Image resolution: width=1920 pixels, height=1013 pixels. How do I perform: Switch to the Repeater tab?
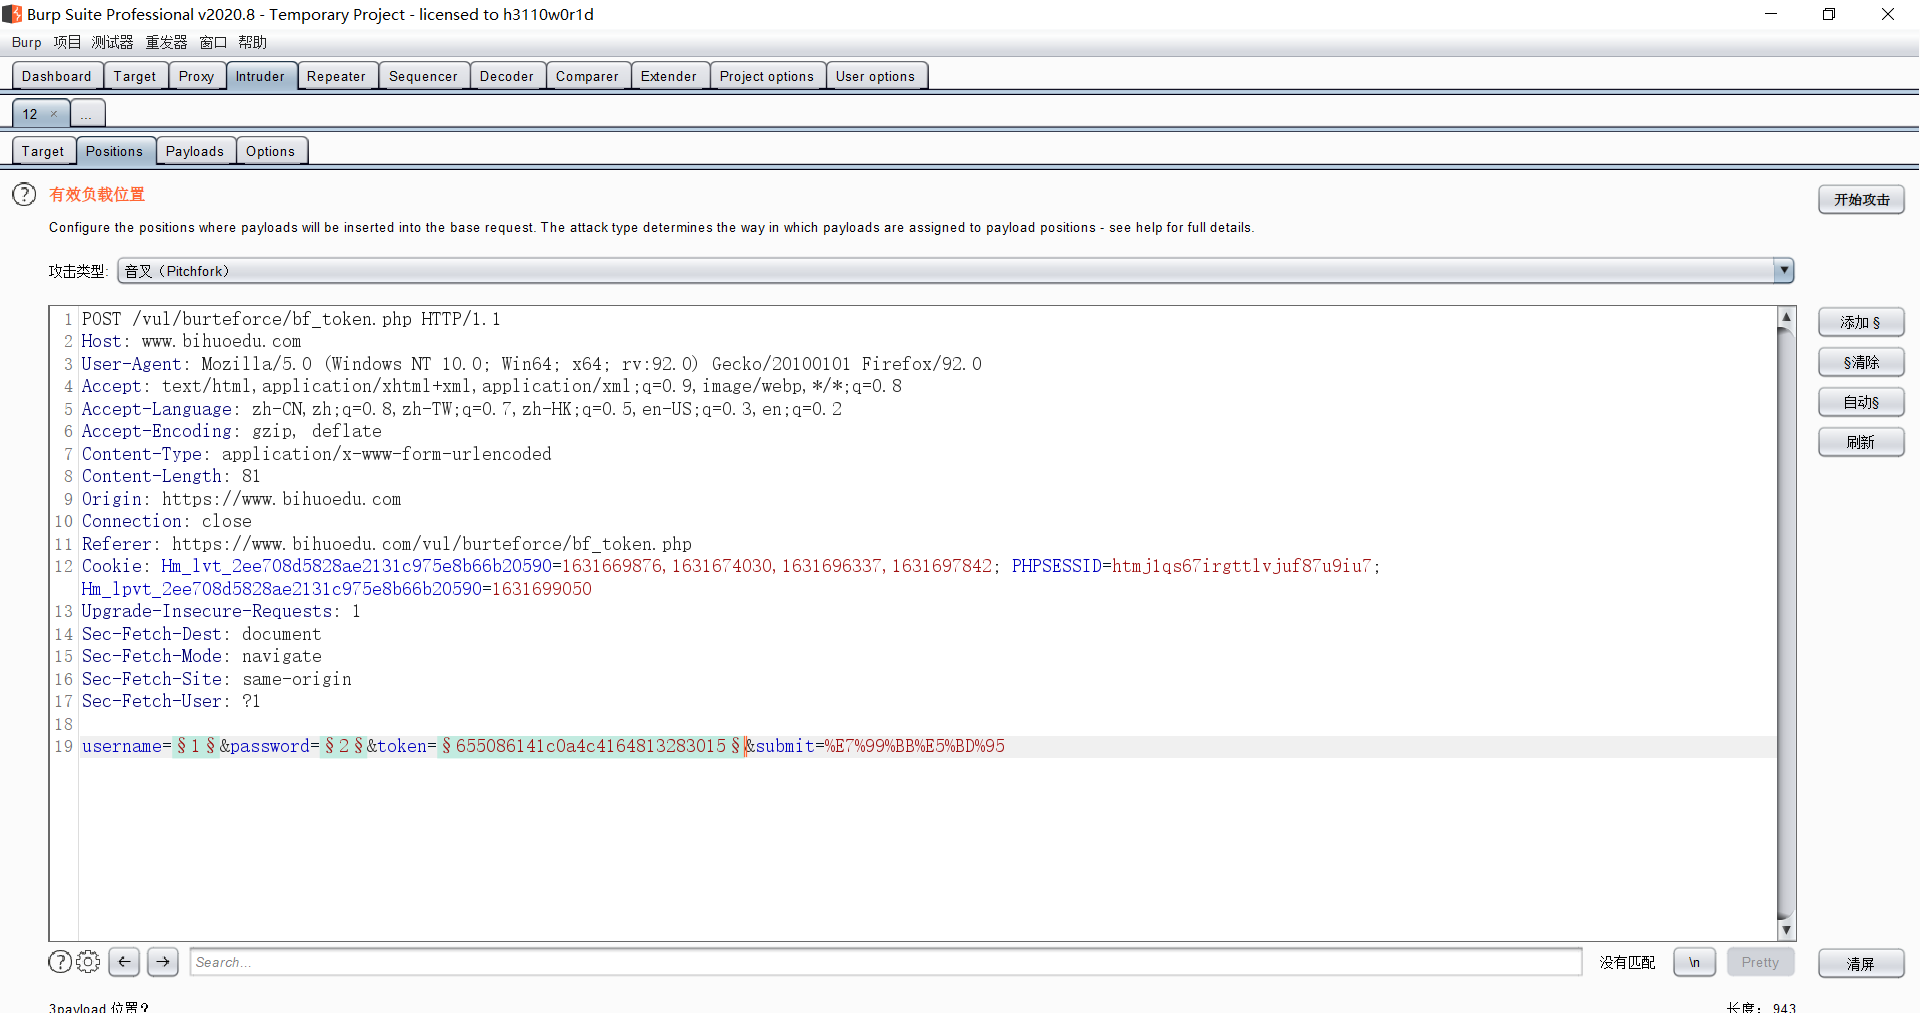pyautogui.click(x=337, y=76)
